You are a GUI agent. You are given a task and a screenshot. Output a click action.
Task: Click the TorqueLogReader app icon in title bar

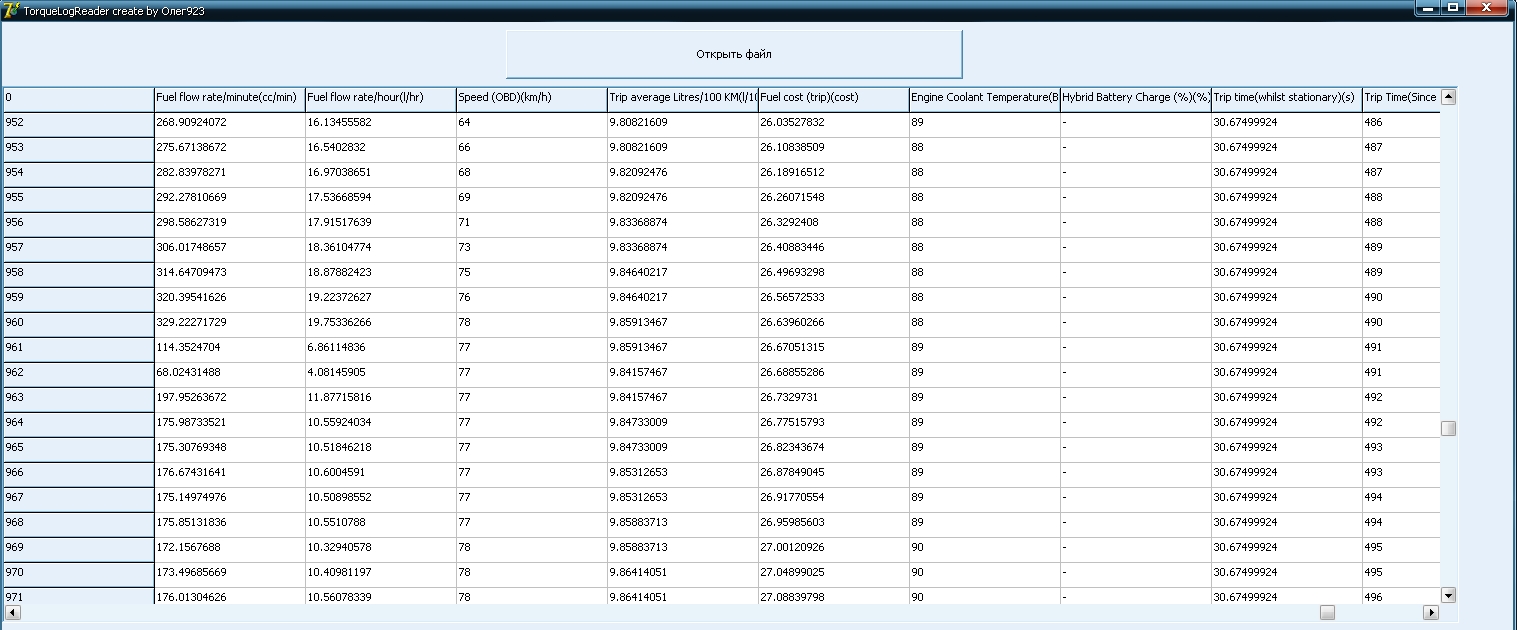[x=11, y=9]
